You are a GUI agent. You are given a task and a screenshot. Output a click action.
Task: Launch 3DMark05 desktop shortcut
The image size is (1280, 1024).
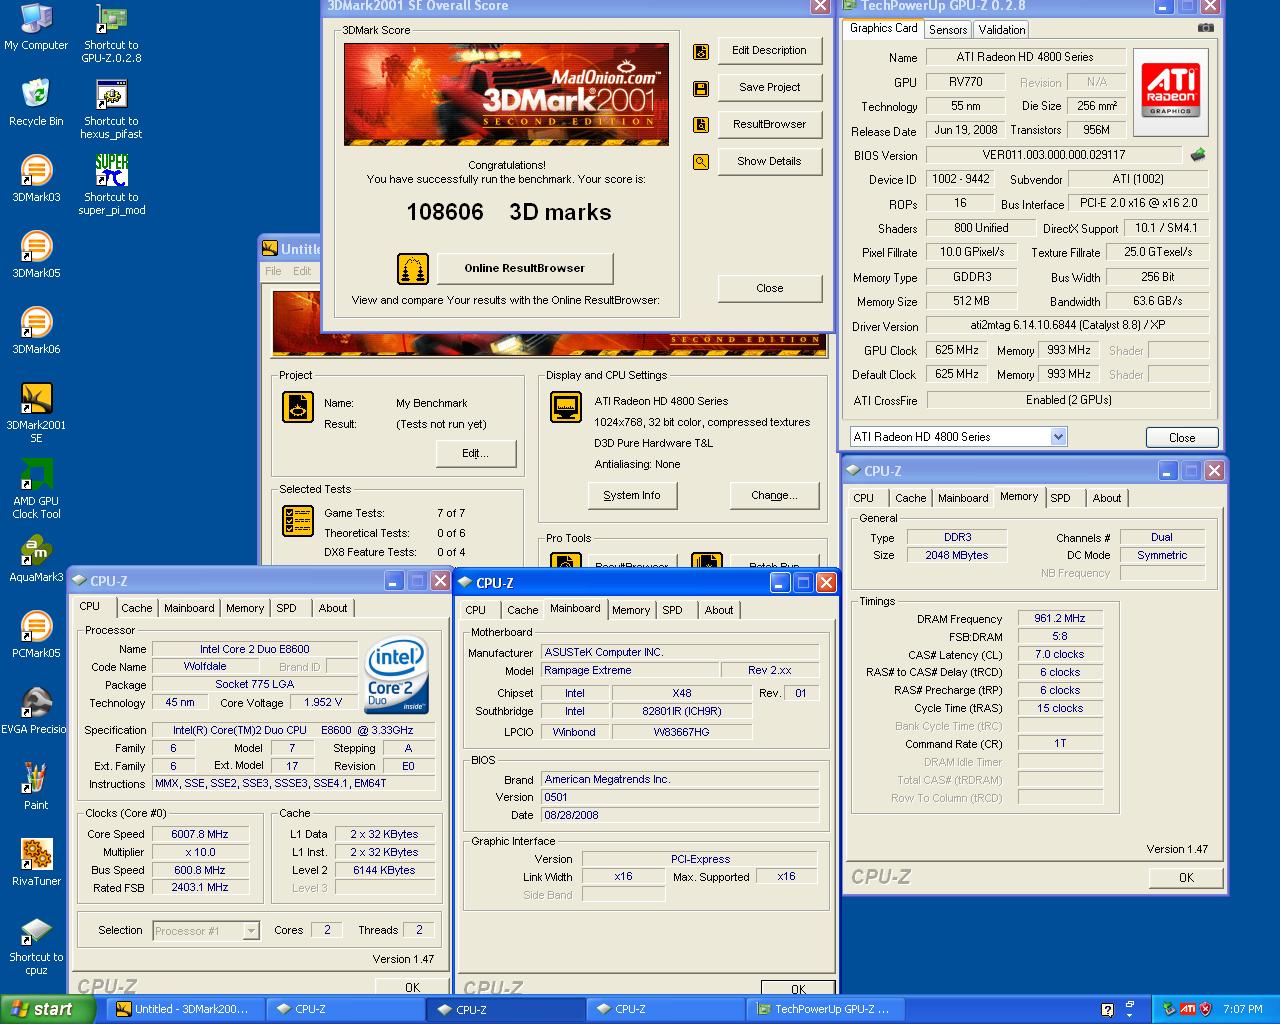click(x=36, y=255)
